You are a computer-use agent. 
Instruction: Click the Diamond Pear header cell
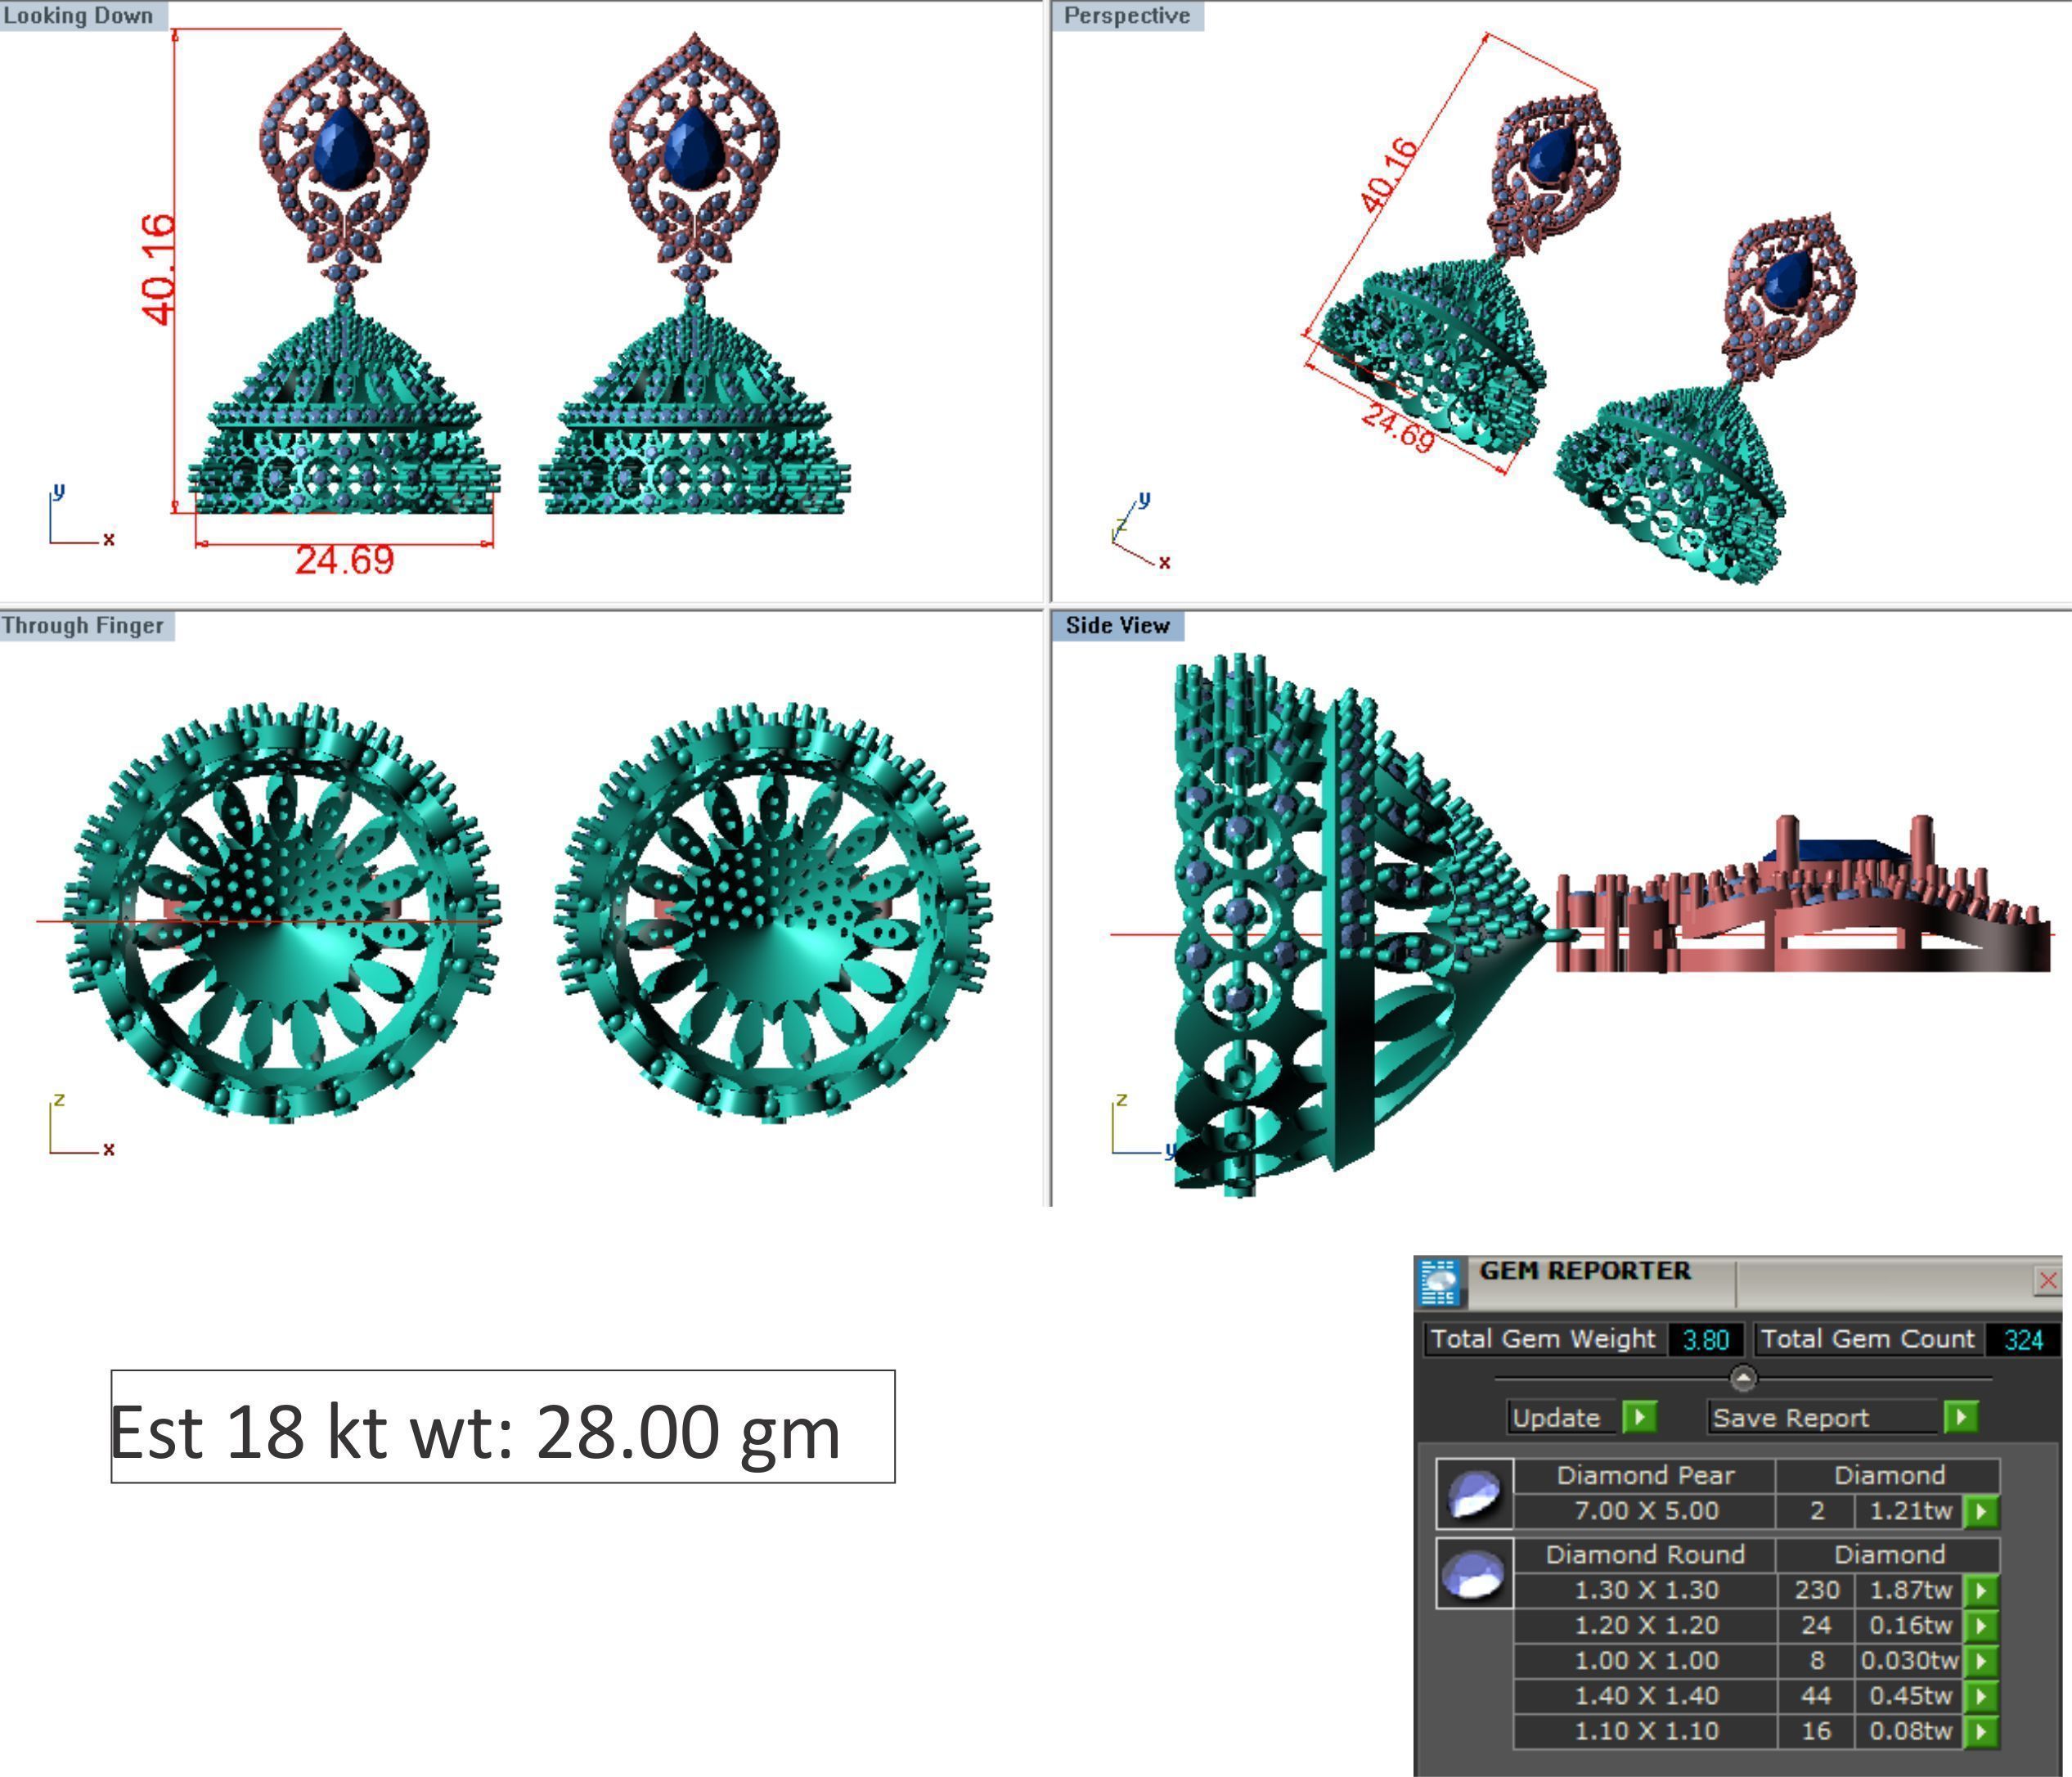coord(1645,1475)
